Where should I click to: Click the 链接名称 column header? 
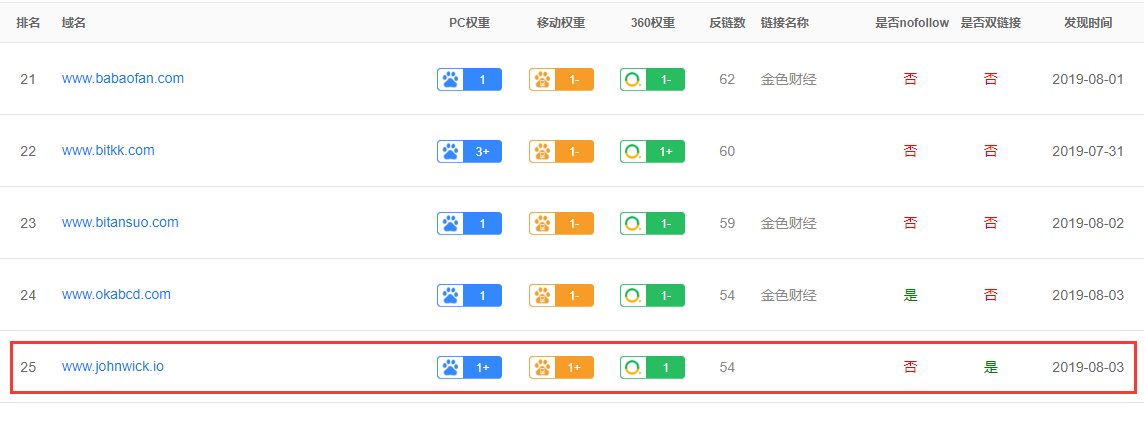click(x=784, y=23)
